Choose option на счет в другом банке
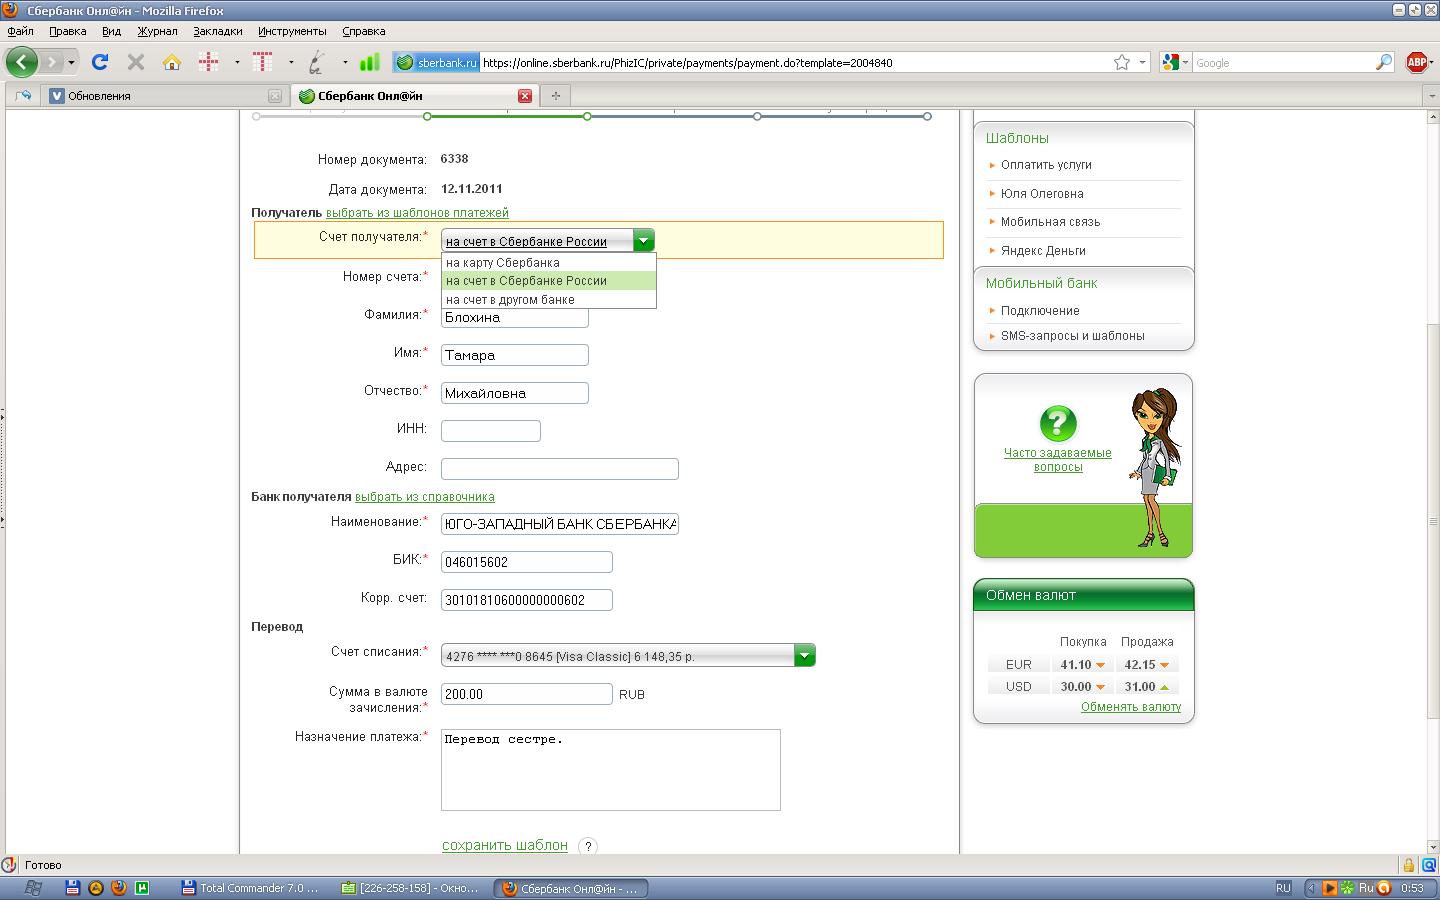The height and width of the screenshot is (900, 1440). (x=549, y=299)
